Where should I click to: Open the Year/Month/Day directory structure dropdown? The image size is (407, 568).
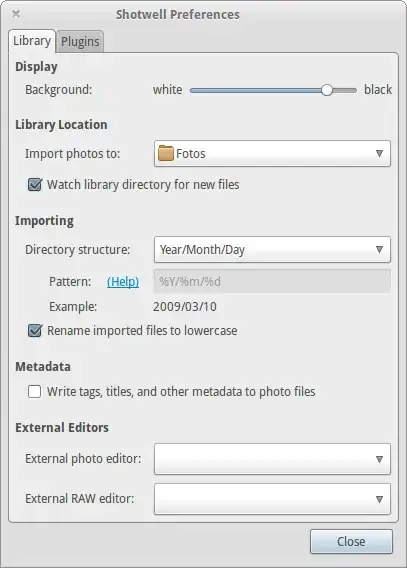coord(272,250)
